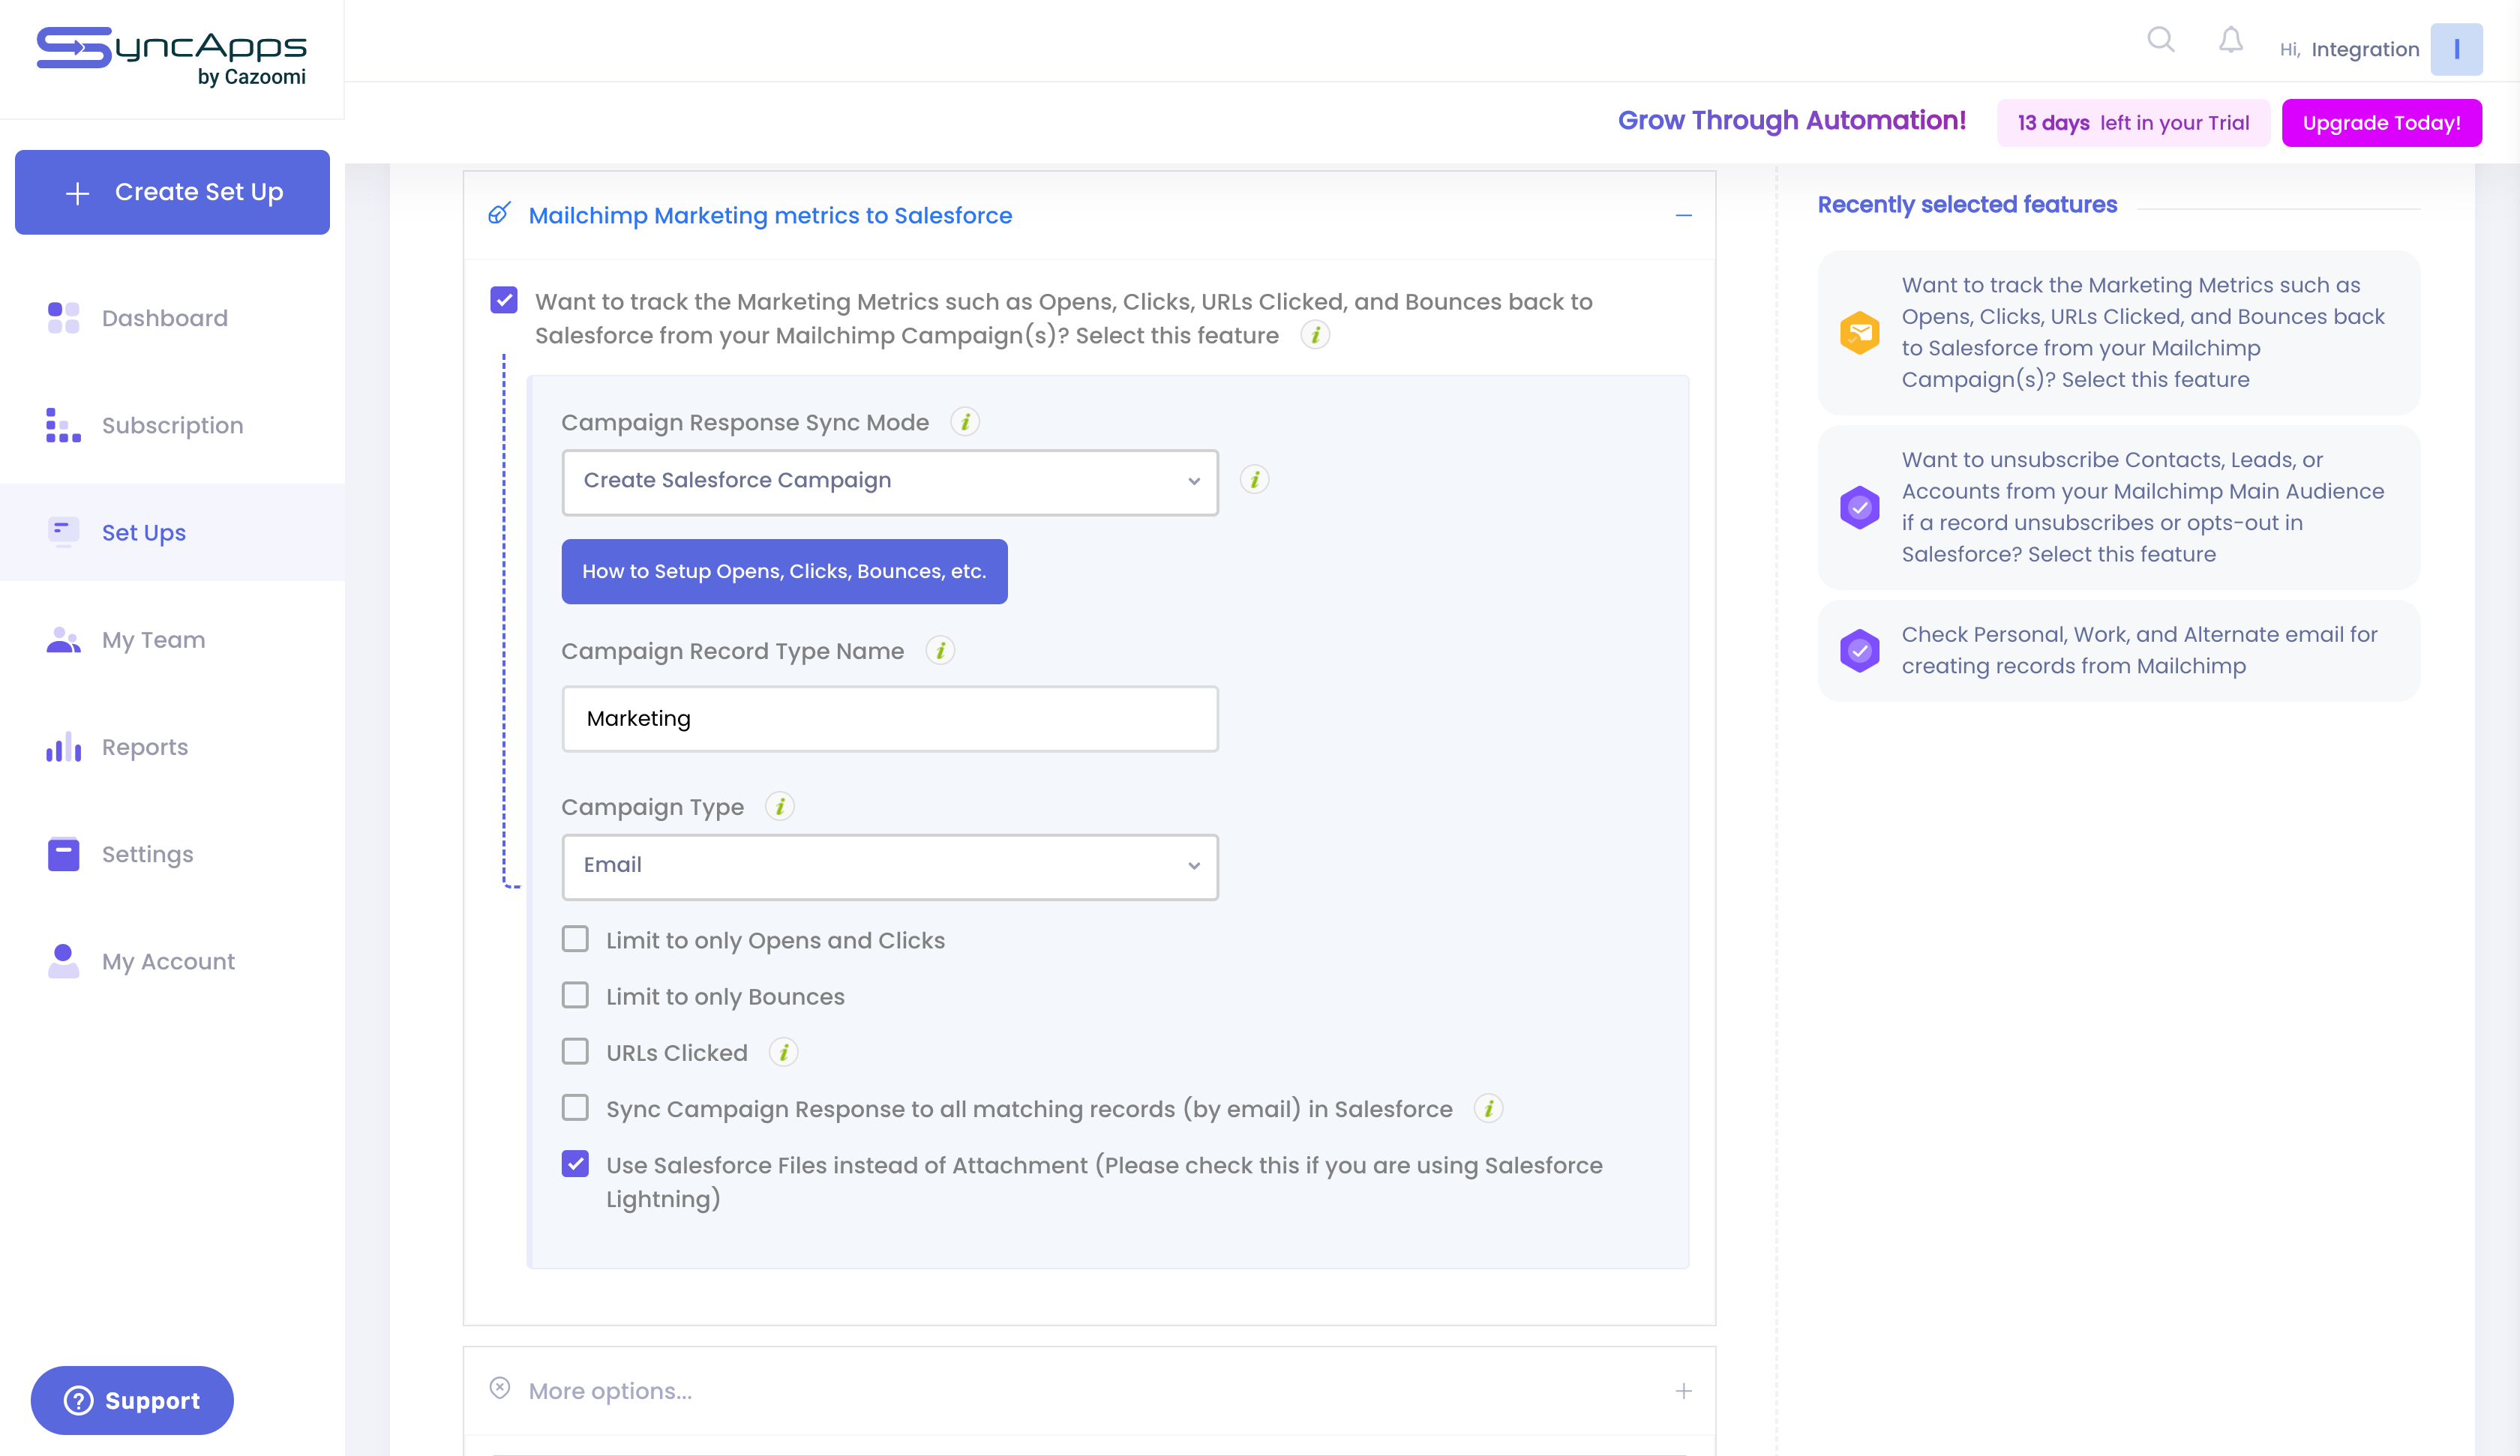Screen dimensions: 2520x1456
Task: Click the Reports bar chart icon
Action: (x=63, y=747)
